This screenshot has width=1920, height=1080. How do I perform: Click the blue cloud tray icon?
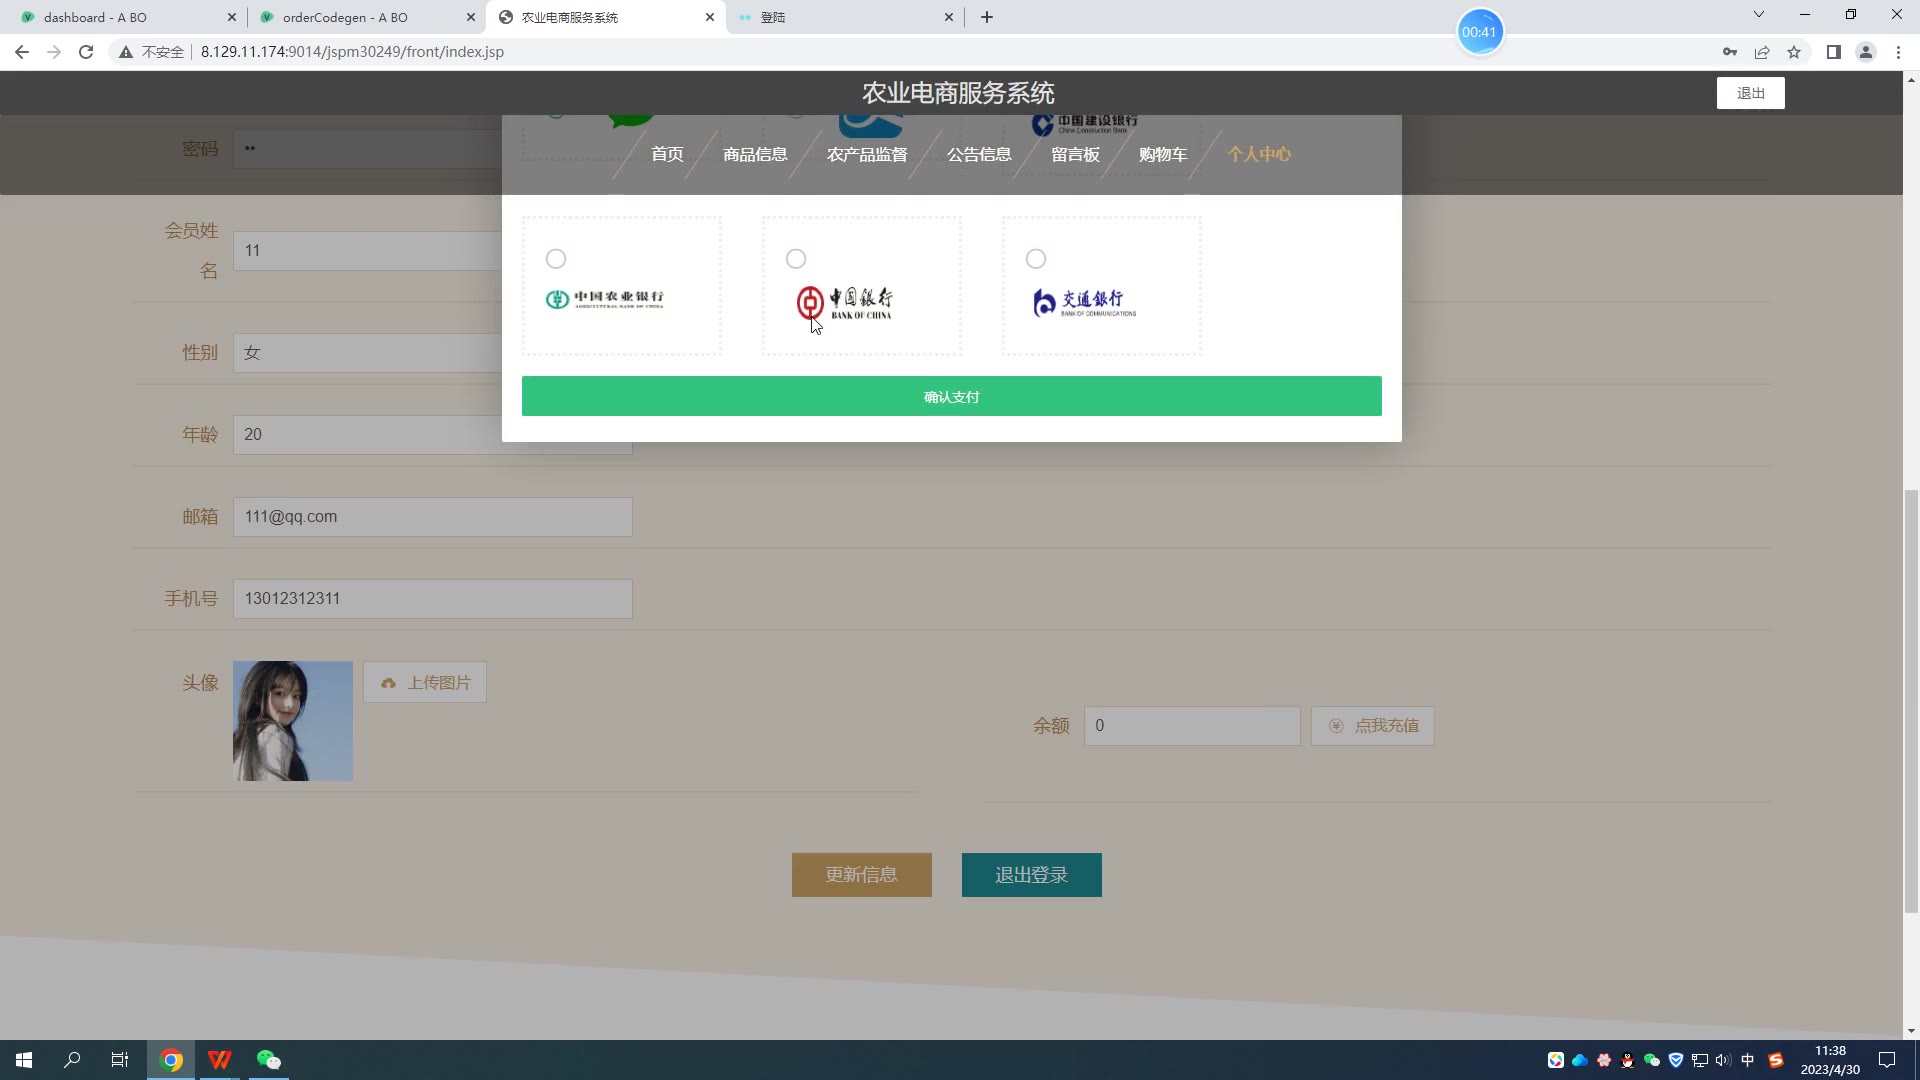(x=1580, y=1060)
